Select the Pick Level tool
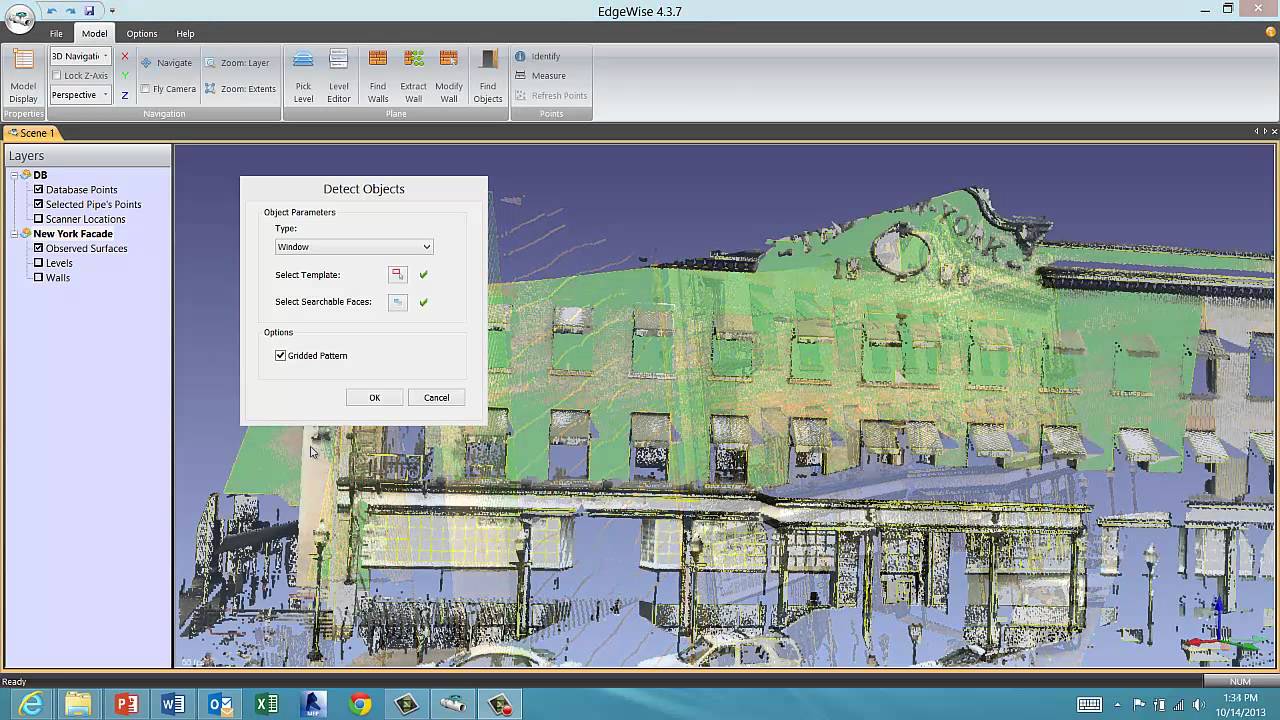Image resolution: width=1280 pixels, height=720 pixels. pos(303,76)
